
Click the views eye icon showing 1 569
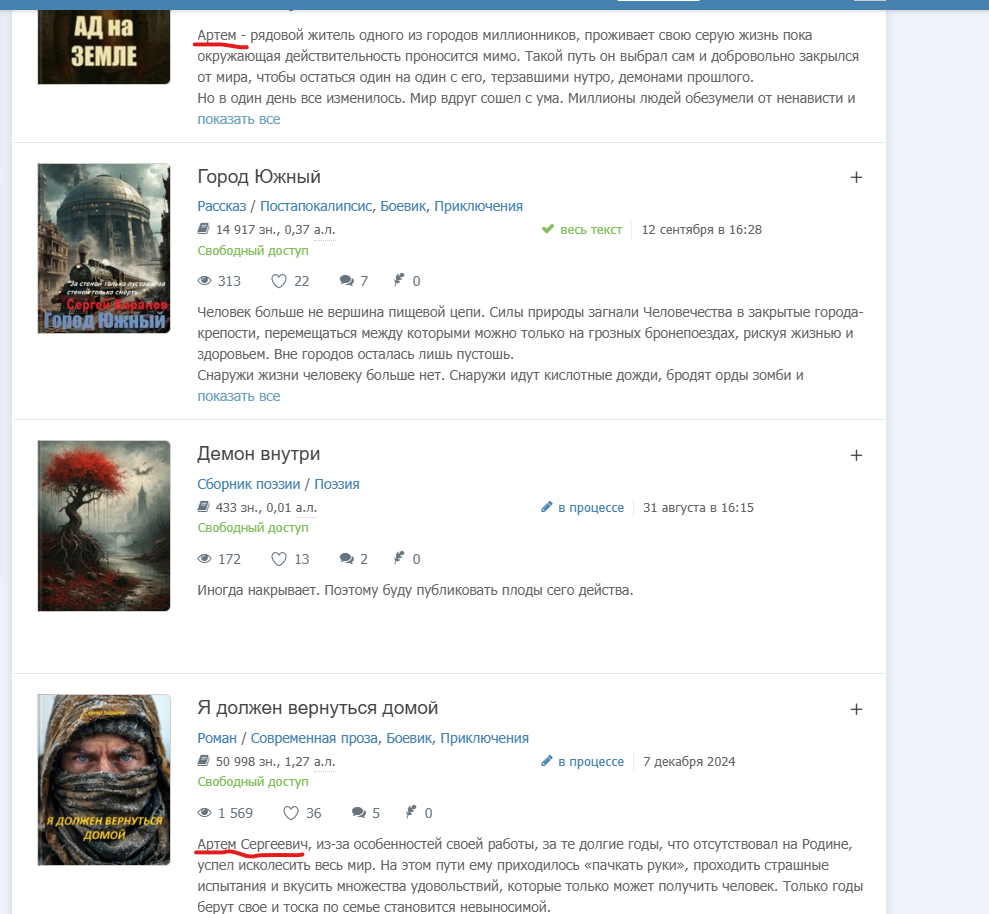point(204,812)
